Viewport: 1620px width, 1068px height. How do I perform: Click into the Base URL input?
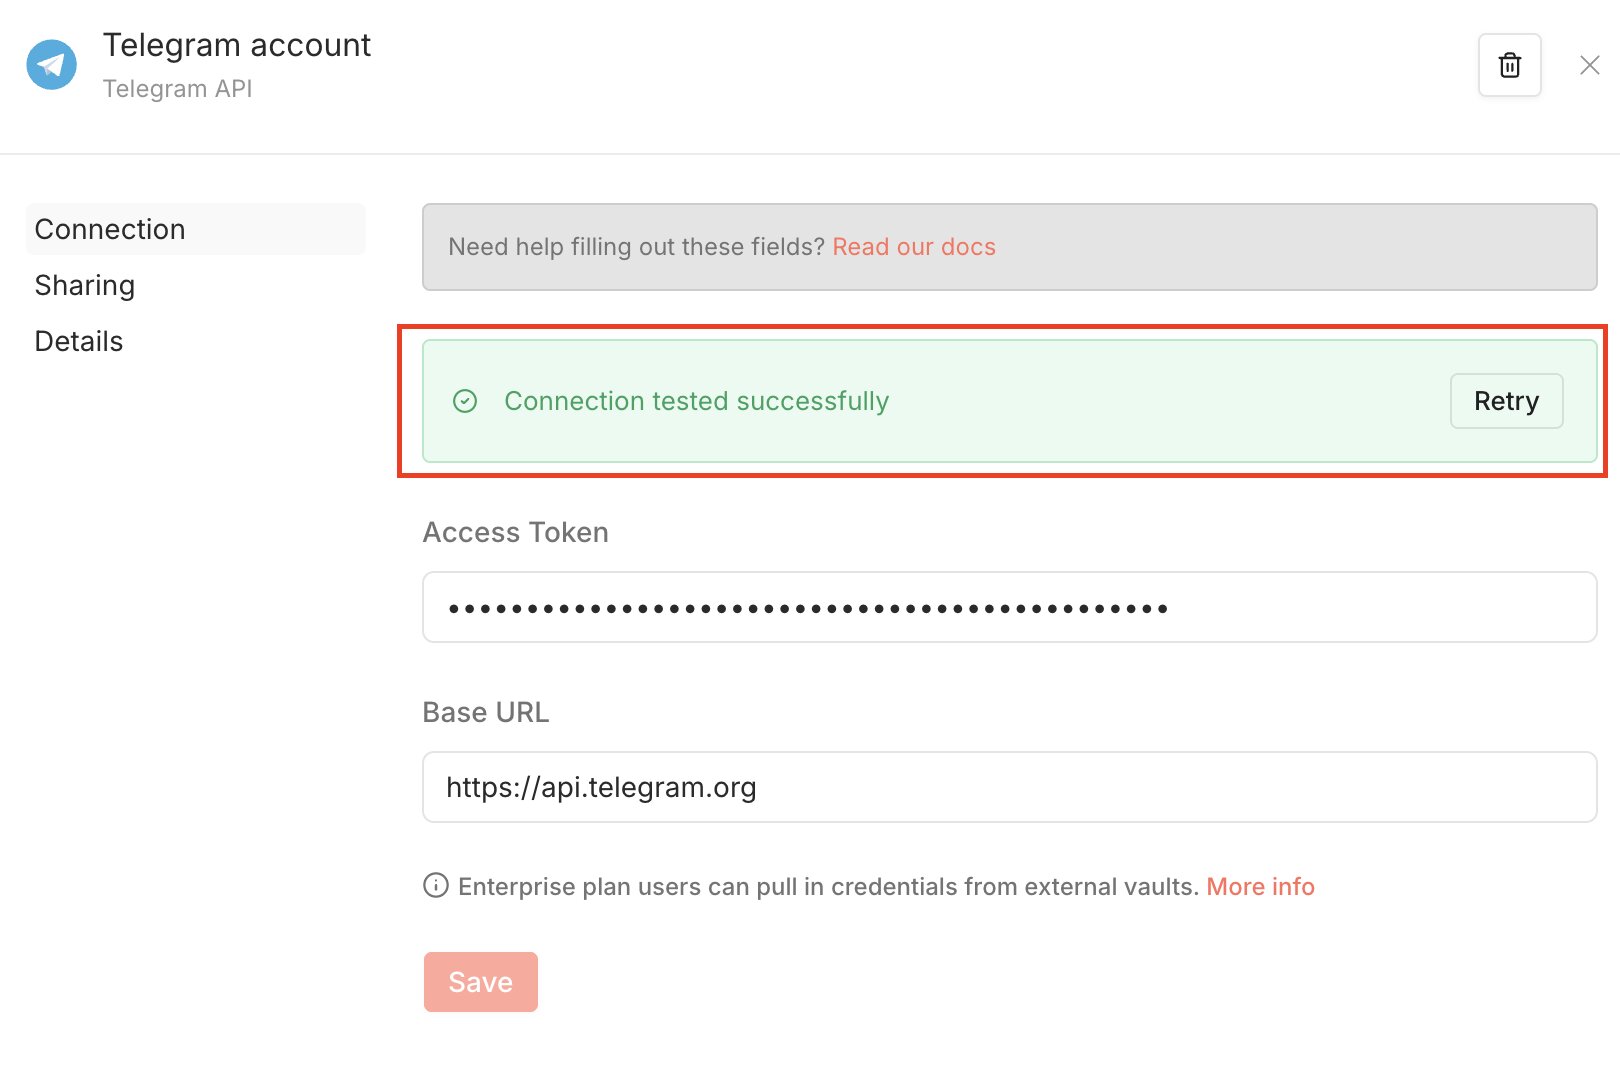click(1009, 787)
